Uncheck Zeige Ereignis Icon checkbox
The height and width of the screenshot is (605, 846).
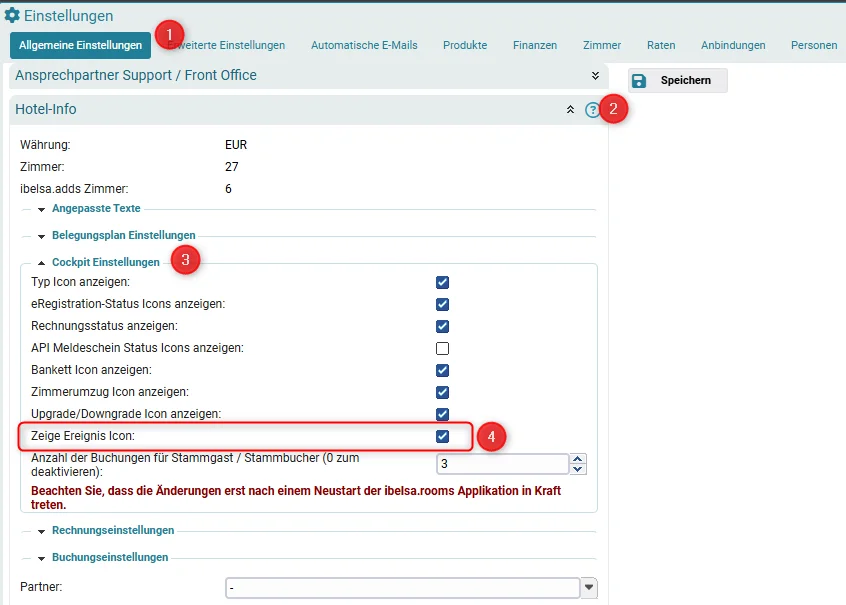click(x=442, y=436)
